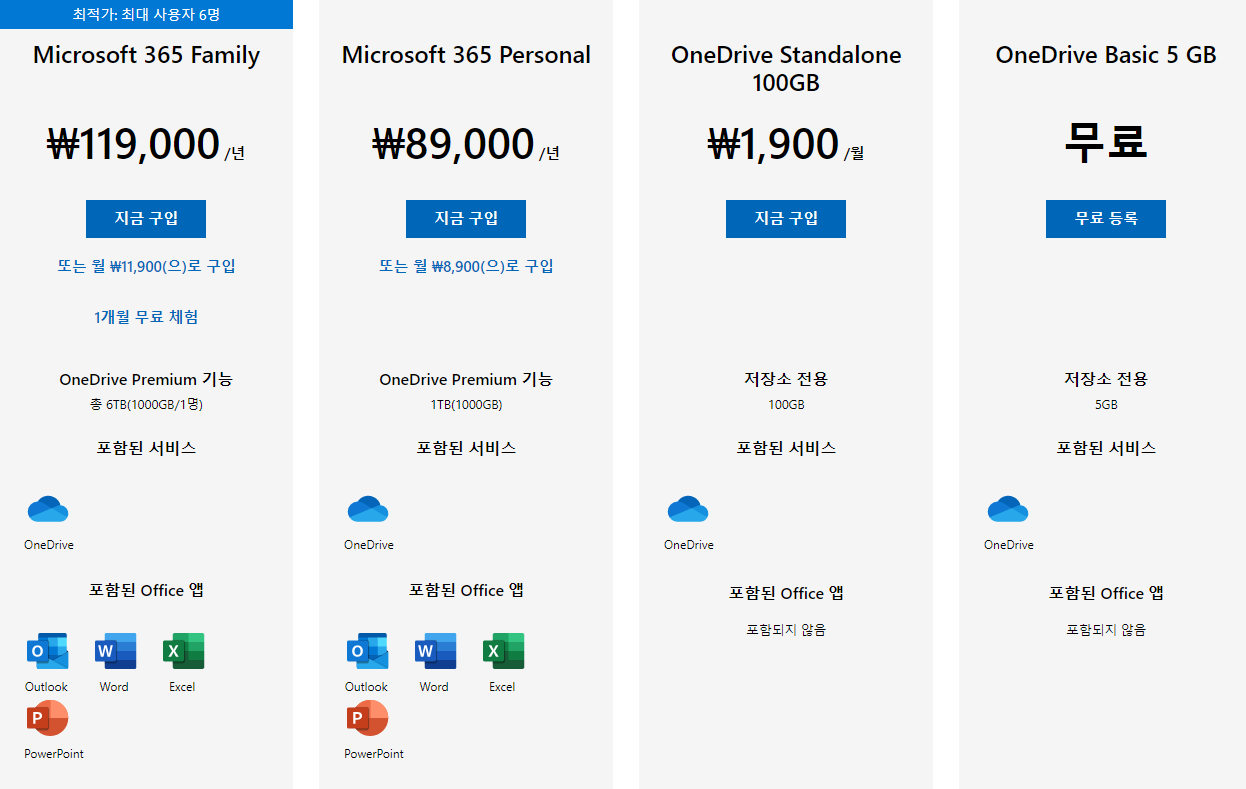This screenshot has width=1246, height=789.
Task: Click the 5GB storage text
Action: pyautogui.click(x=1106, y=405)
